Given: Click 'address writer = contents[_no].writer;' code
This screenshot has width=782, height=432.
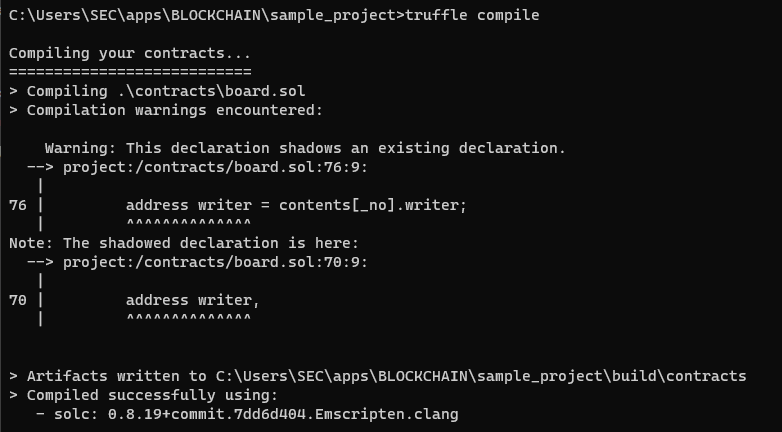Looking at the screenshot, I should [296, 205].
